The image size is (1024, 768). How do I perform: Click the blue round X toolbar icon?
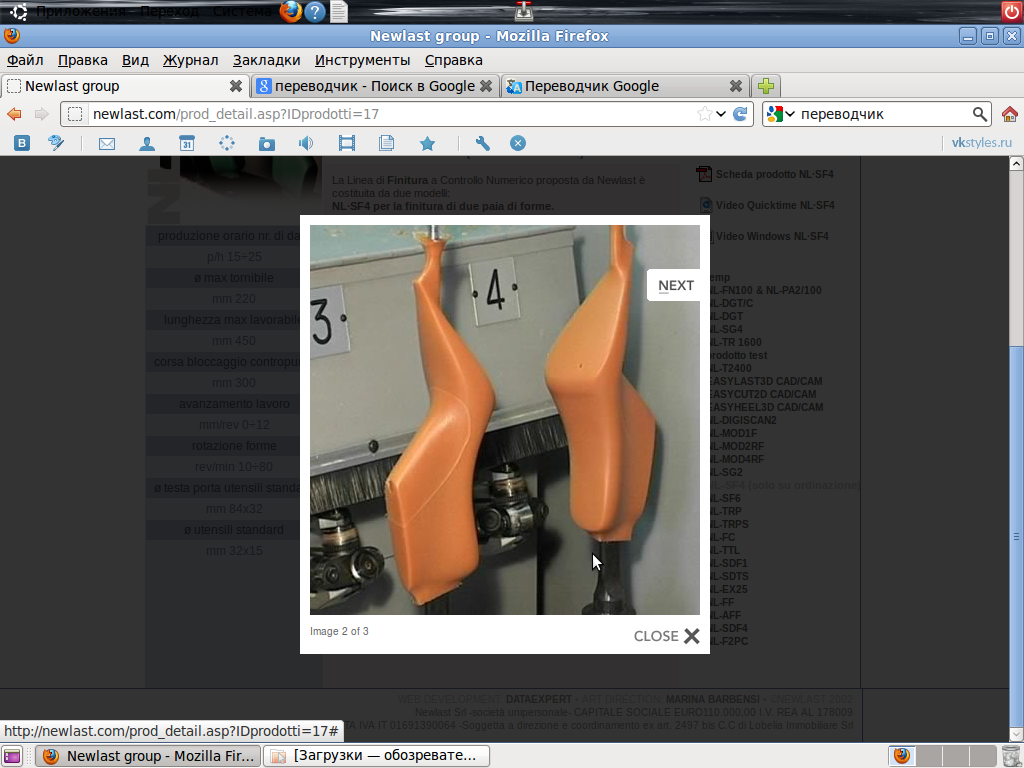tap(518, 143)
